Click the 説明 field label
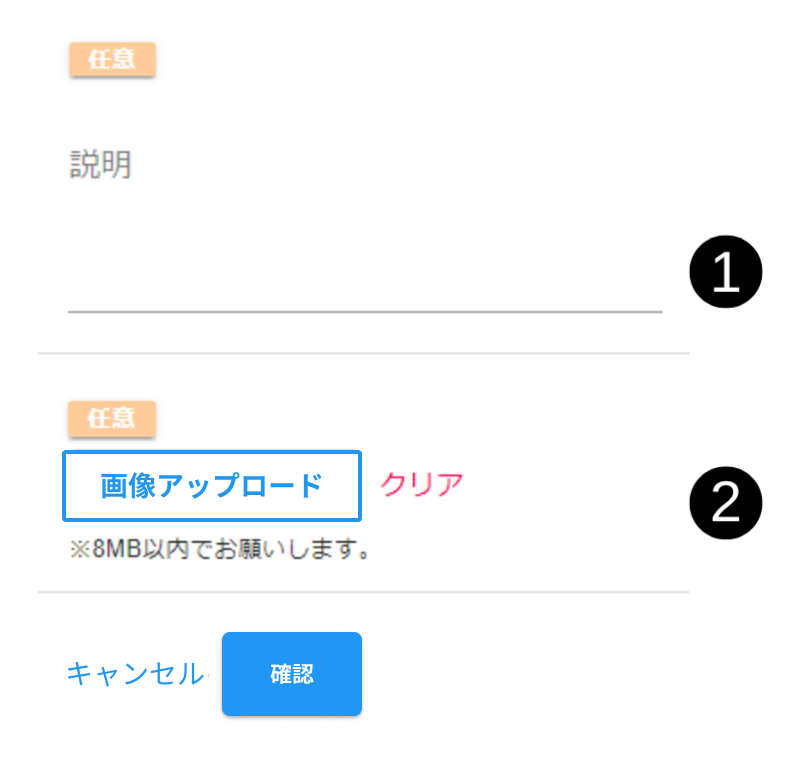The image size is (800, 772). [x=100, y=165]
